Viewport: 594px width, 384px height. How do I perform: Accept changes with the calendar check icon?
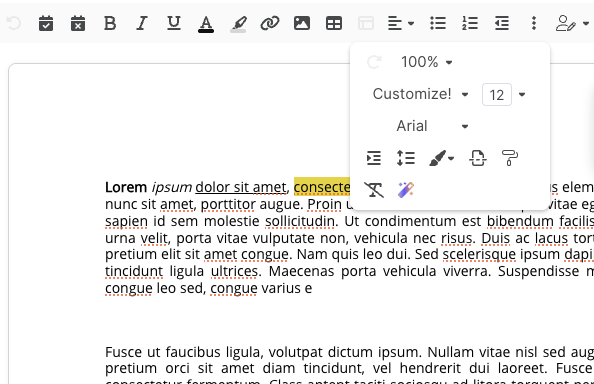pos(46,23)
